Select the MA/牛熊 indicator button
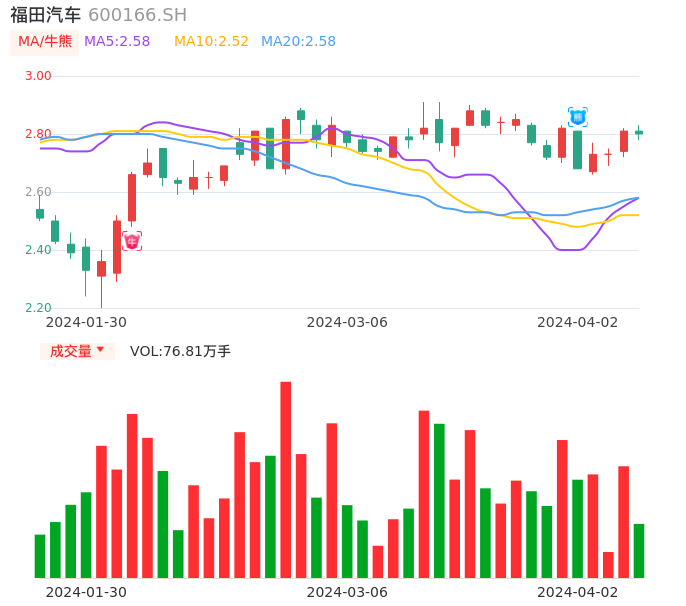The image size is (686, 606). tap(45, 42)
